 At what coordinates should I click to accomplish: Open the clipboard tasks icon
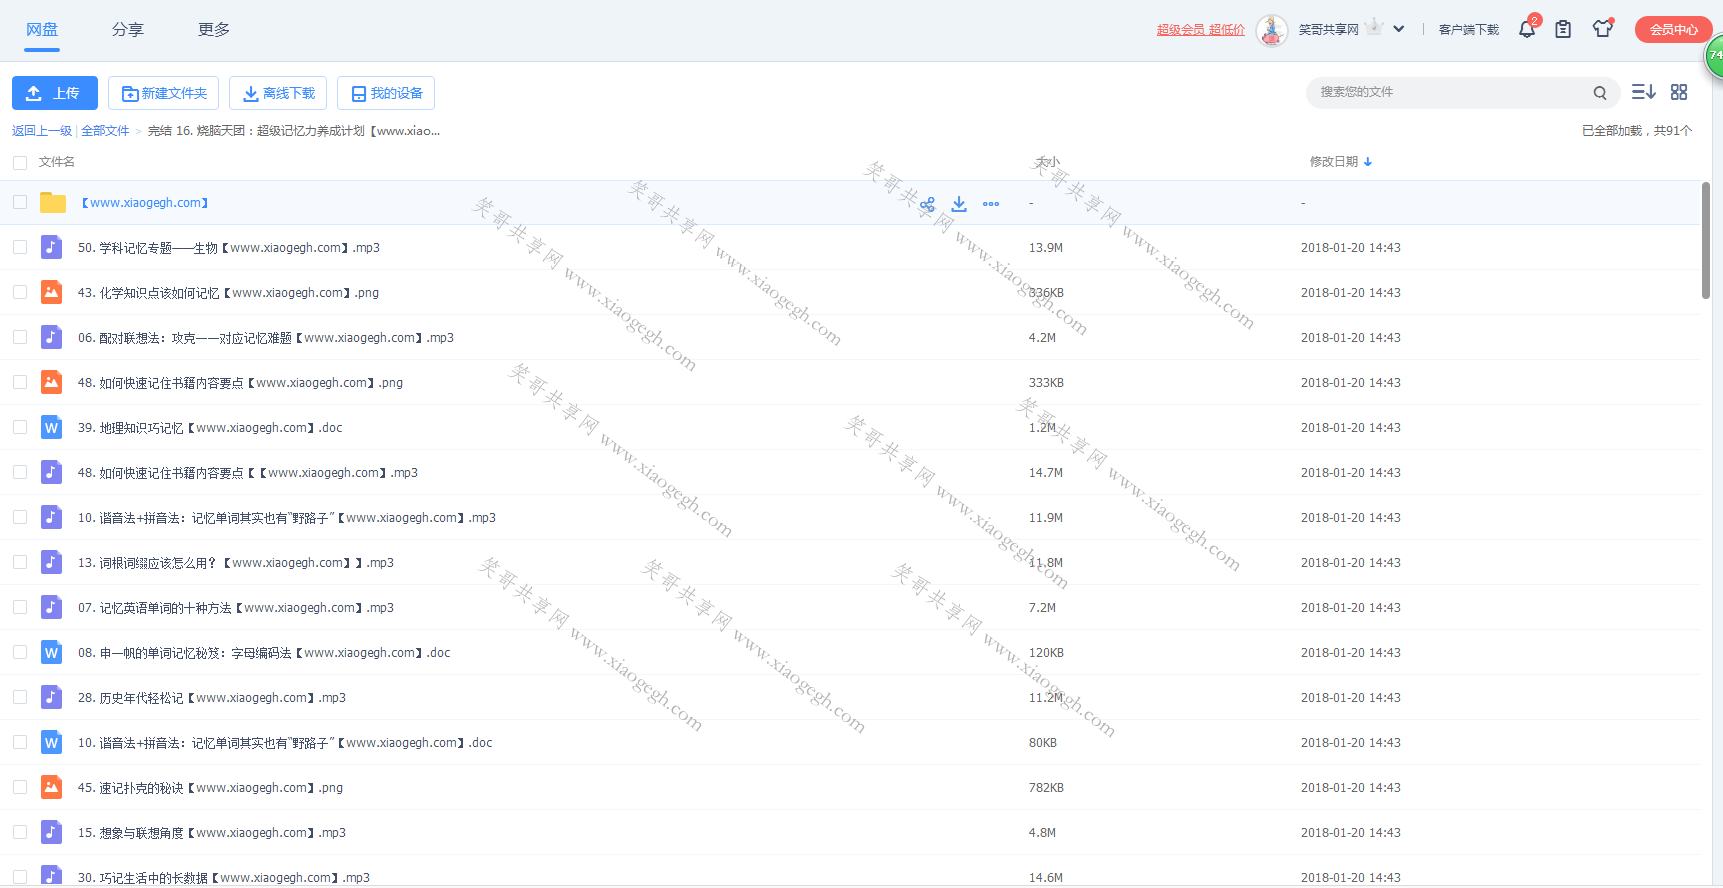1563,29
